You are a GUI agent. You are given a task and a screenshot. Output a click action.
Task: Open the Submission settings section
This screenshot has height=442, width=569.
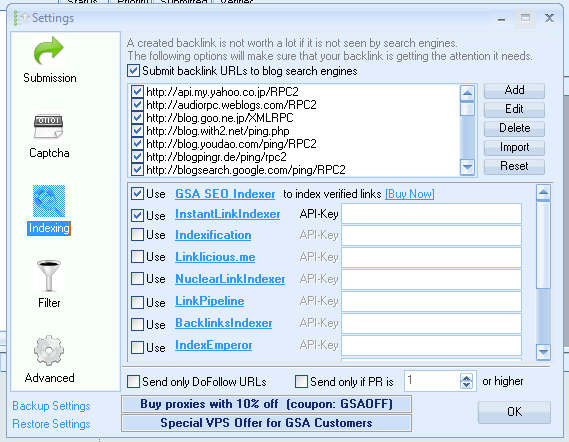tap(49, 60)
